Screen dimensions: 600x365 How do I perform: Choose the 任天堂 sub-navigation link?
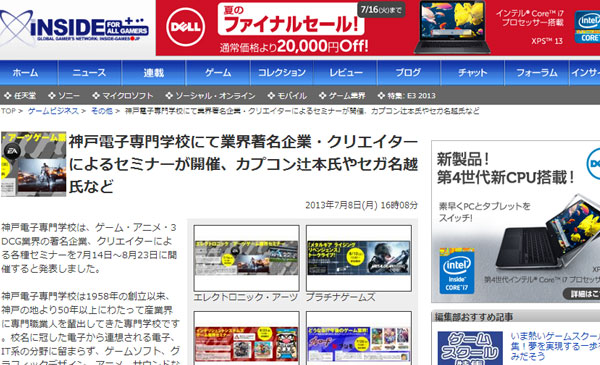(x=20, y=96)
